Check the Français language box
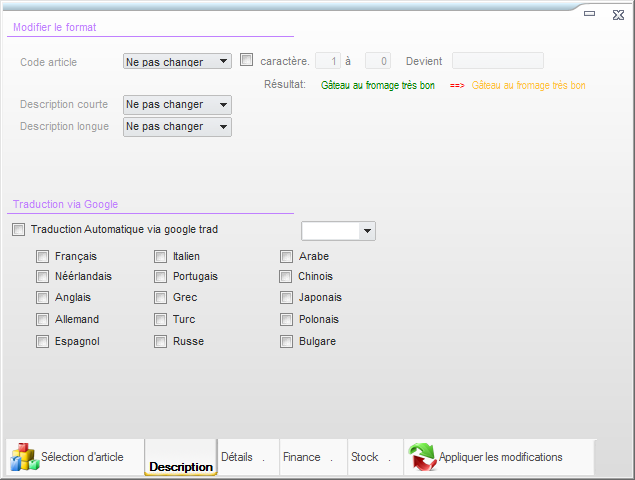Screen dimensions: 635x480 point(43,257)
